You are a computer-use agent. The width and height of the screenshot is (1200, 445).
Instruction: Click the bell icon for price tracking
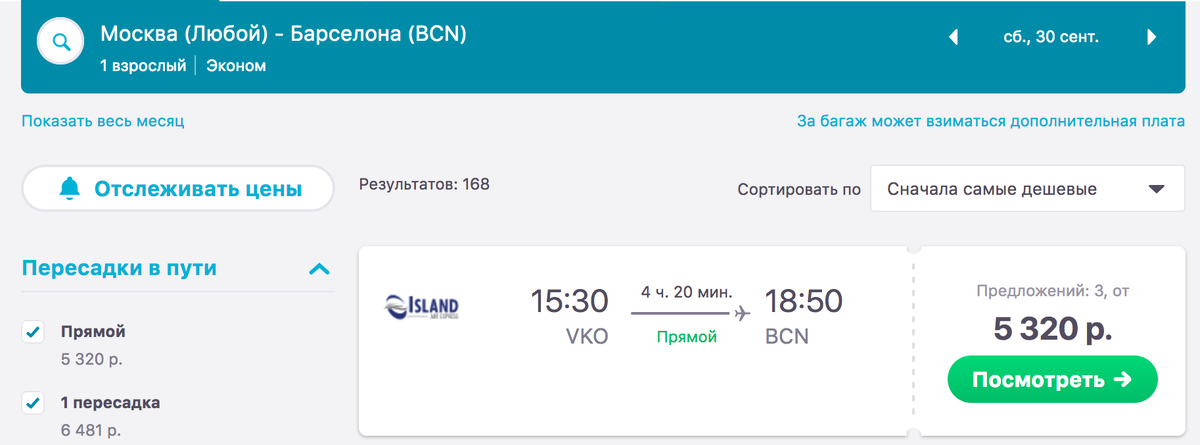70,188
